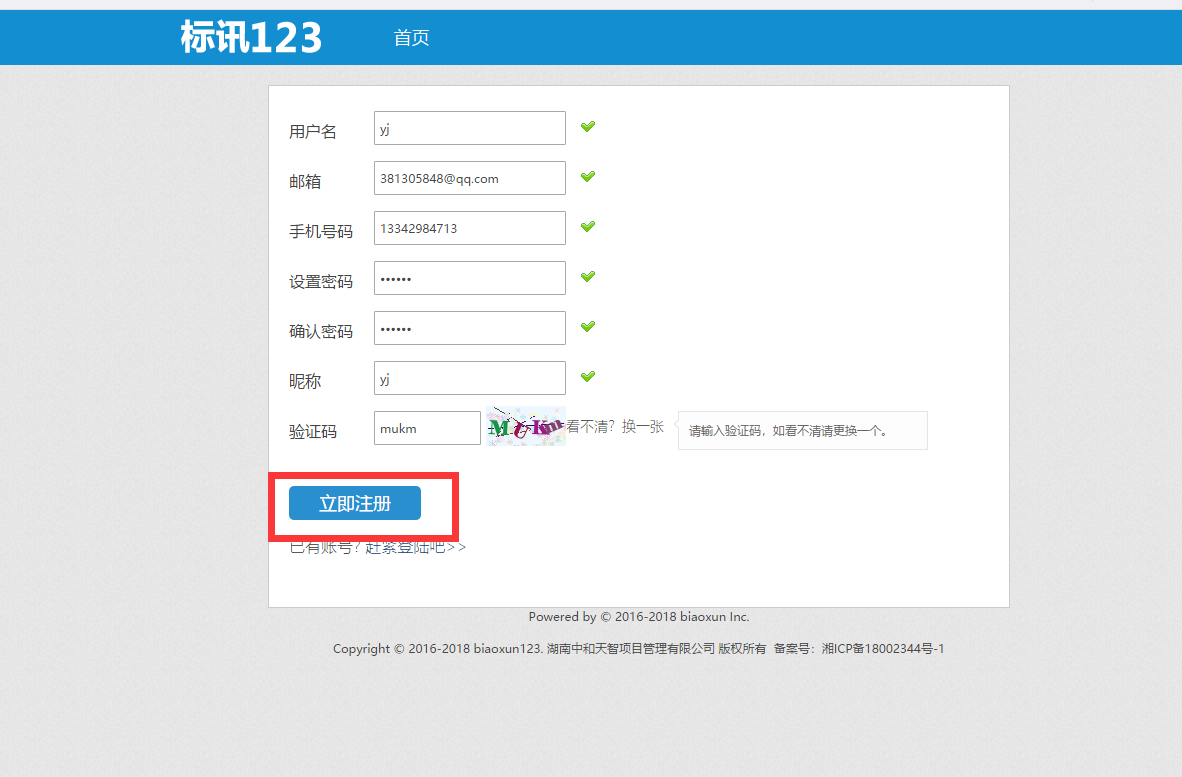Click green checkmark beside 邮箱

pyautogui.click(x=588, y=176)
